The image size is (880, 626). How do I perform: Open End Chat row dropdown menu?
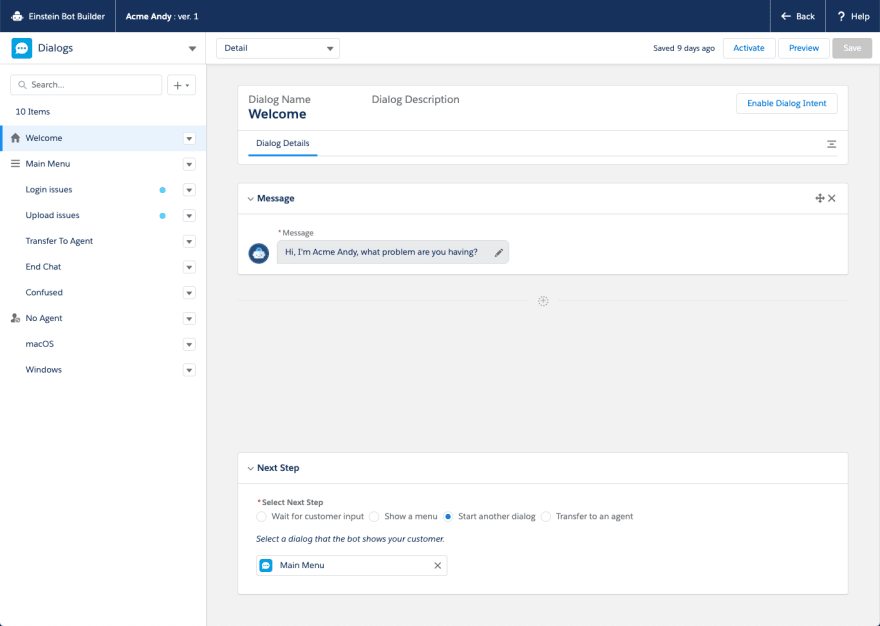189,267
